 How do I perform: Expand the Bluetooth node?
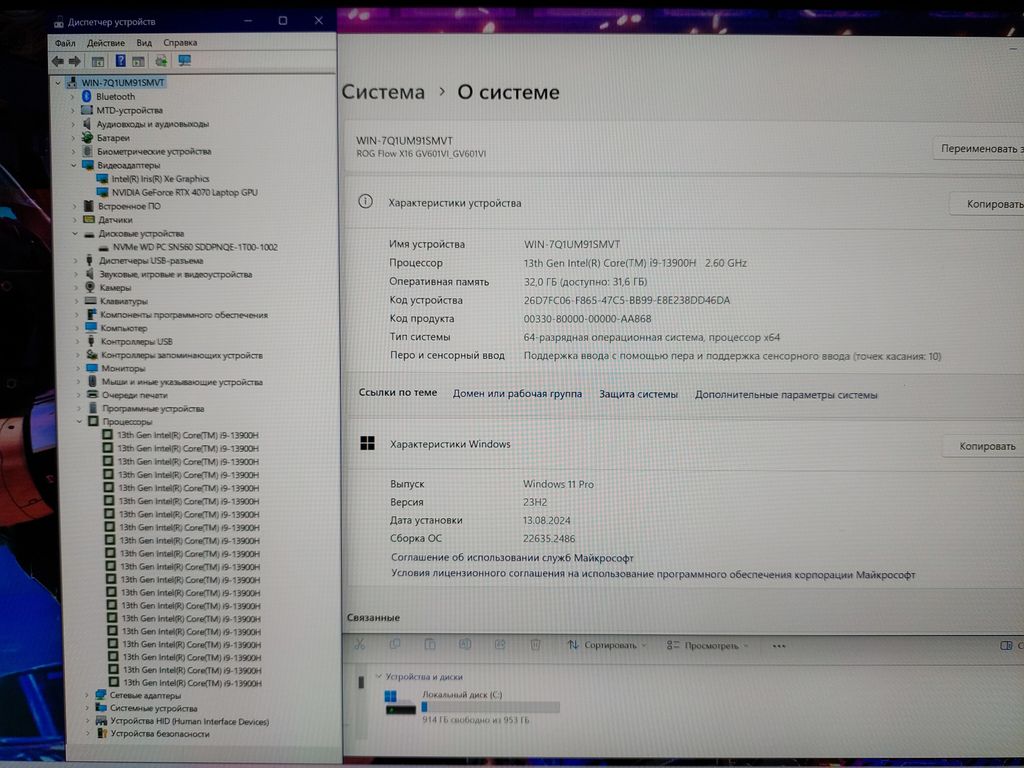tap(72, 97)
